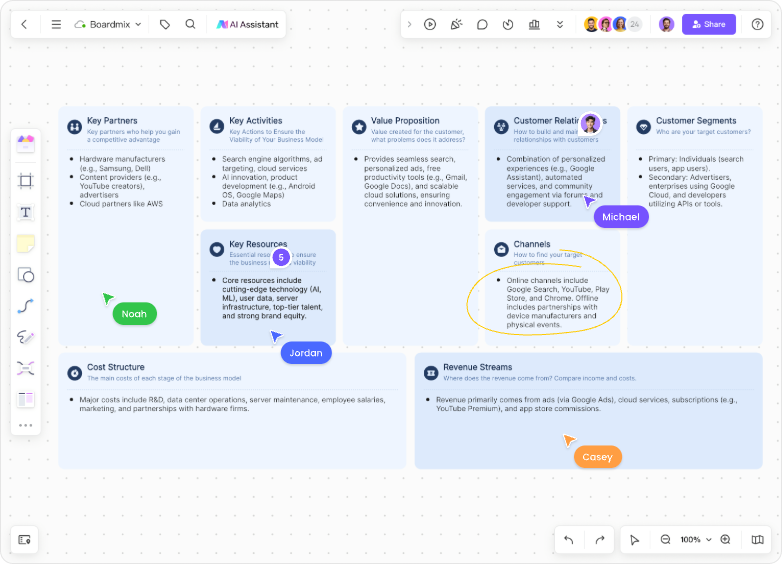Select the Customer Segments heading
This screenshot has width=782, height=564.
tap(696, 121)
